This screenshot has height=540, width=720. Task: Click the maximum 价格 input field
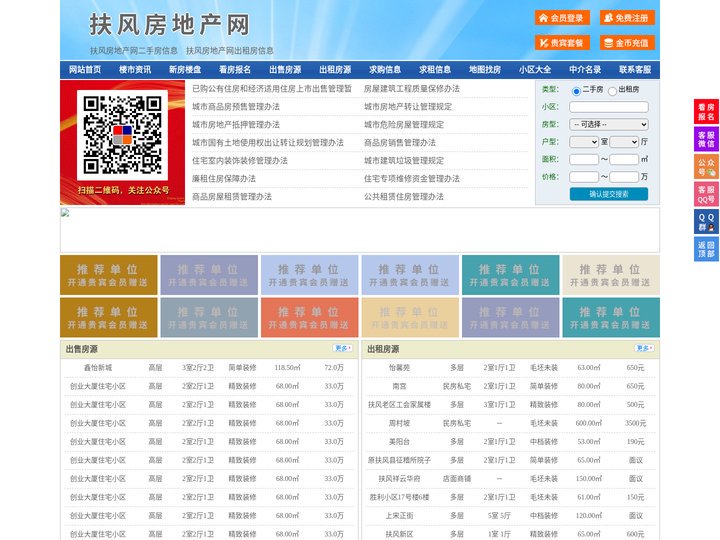[624, 177]
